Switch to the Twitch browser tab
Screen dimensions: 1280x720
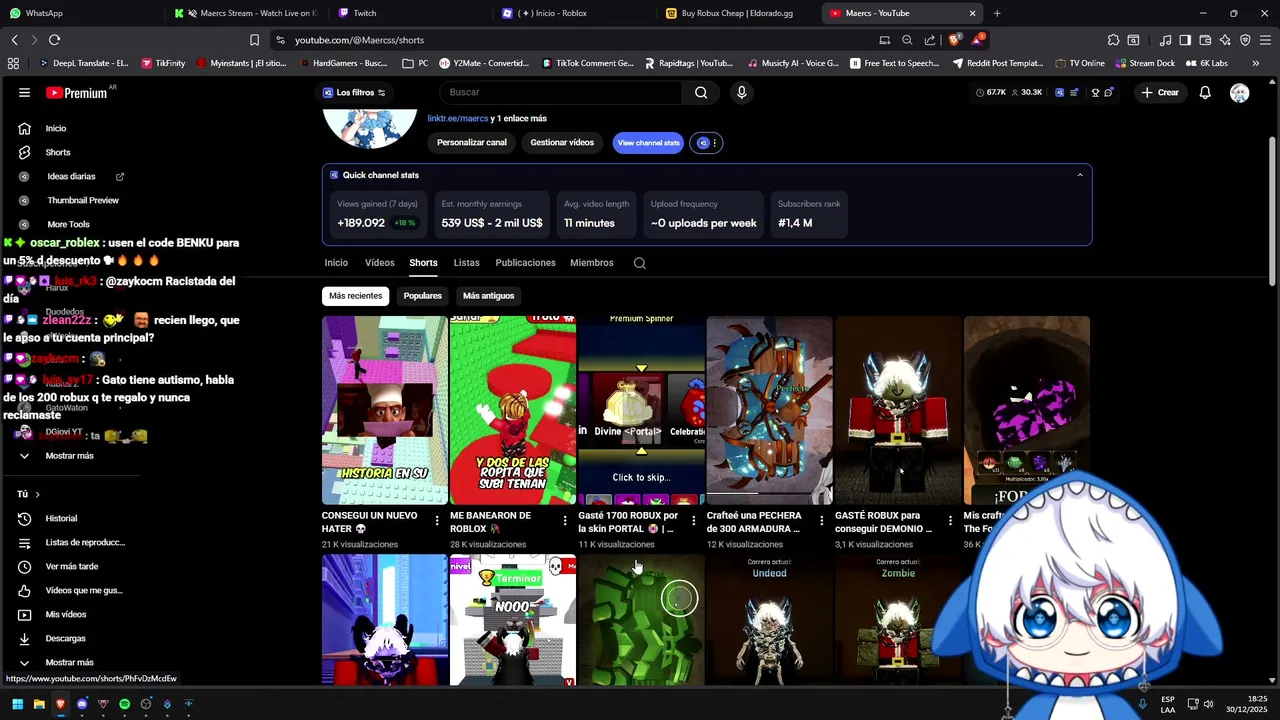click(x=410, y=13)
